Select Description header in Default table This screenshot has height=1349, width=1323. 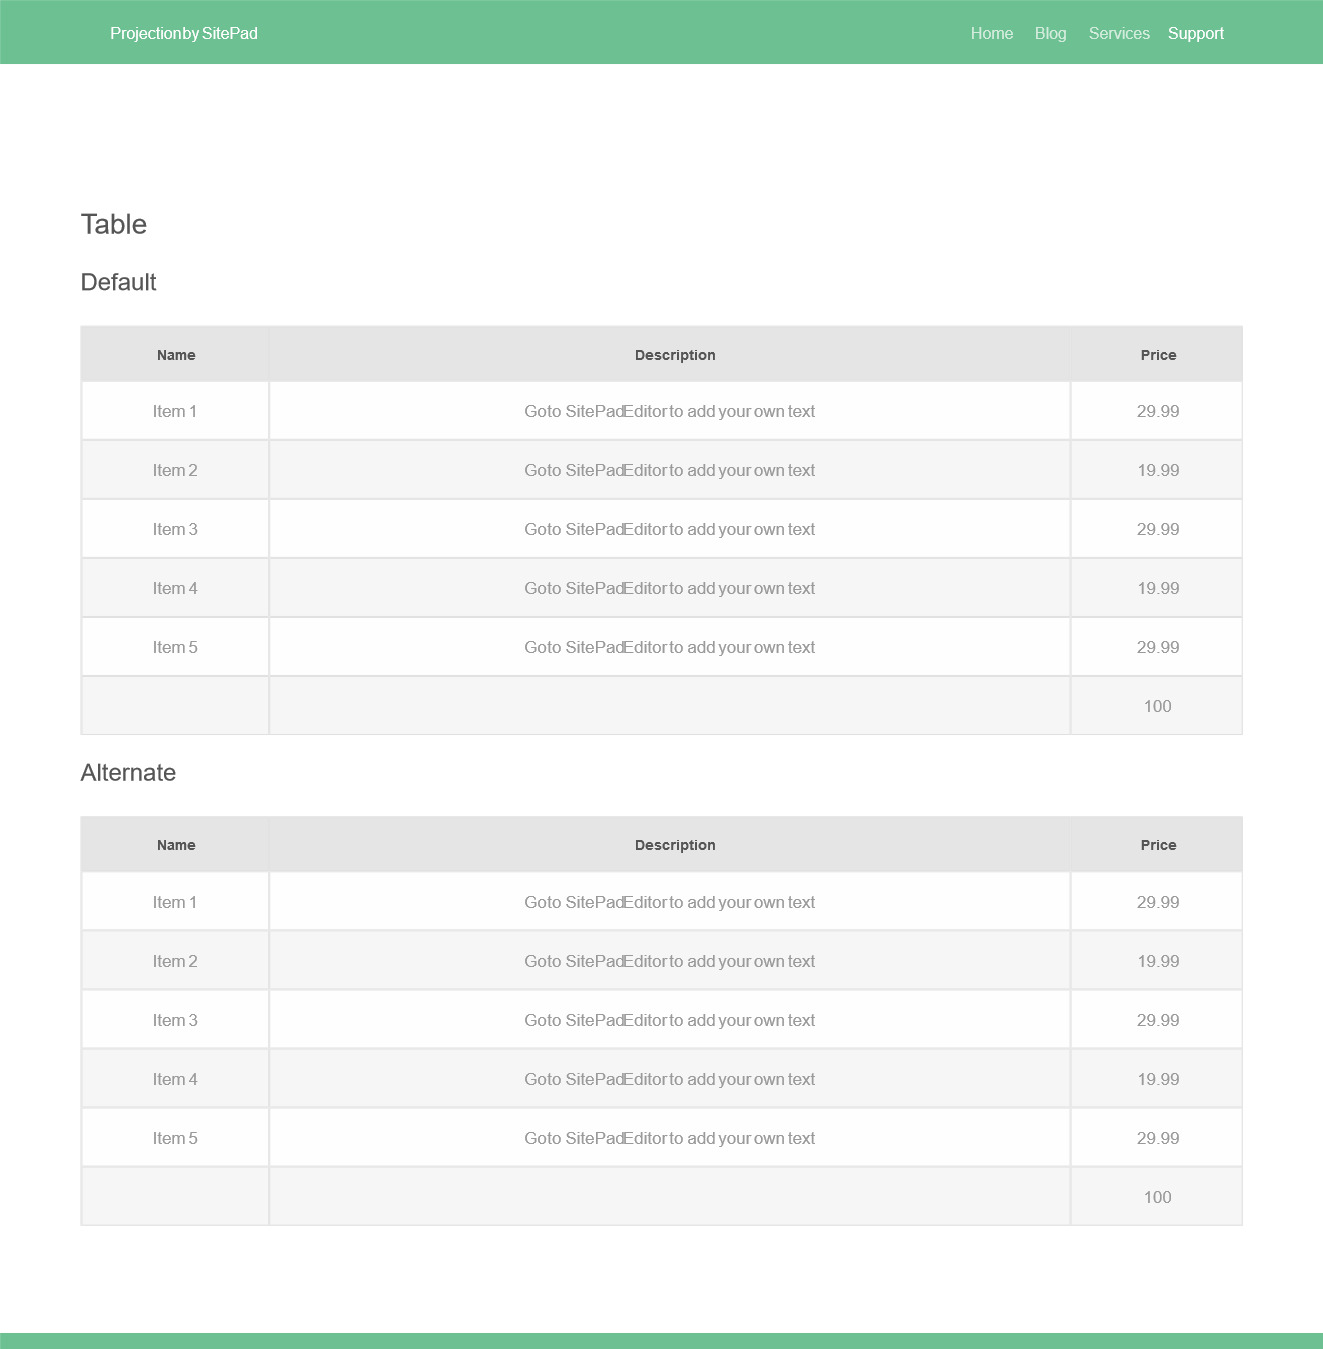(x=675, y=355)
